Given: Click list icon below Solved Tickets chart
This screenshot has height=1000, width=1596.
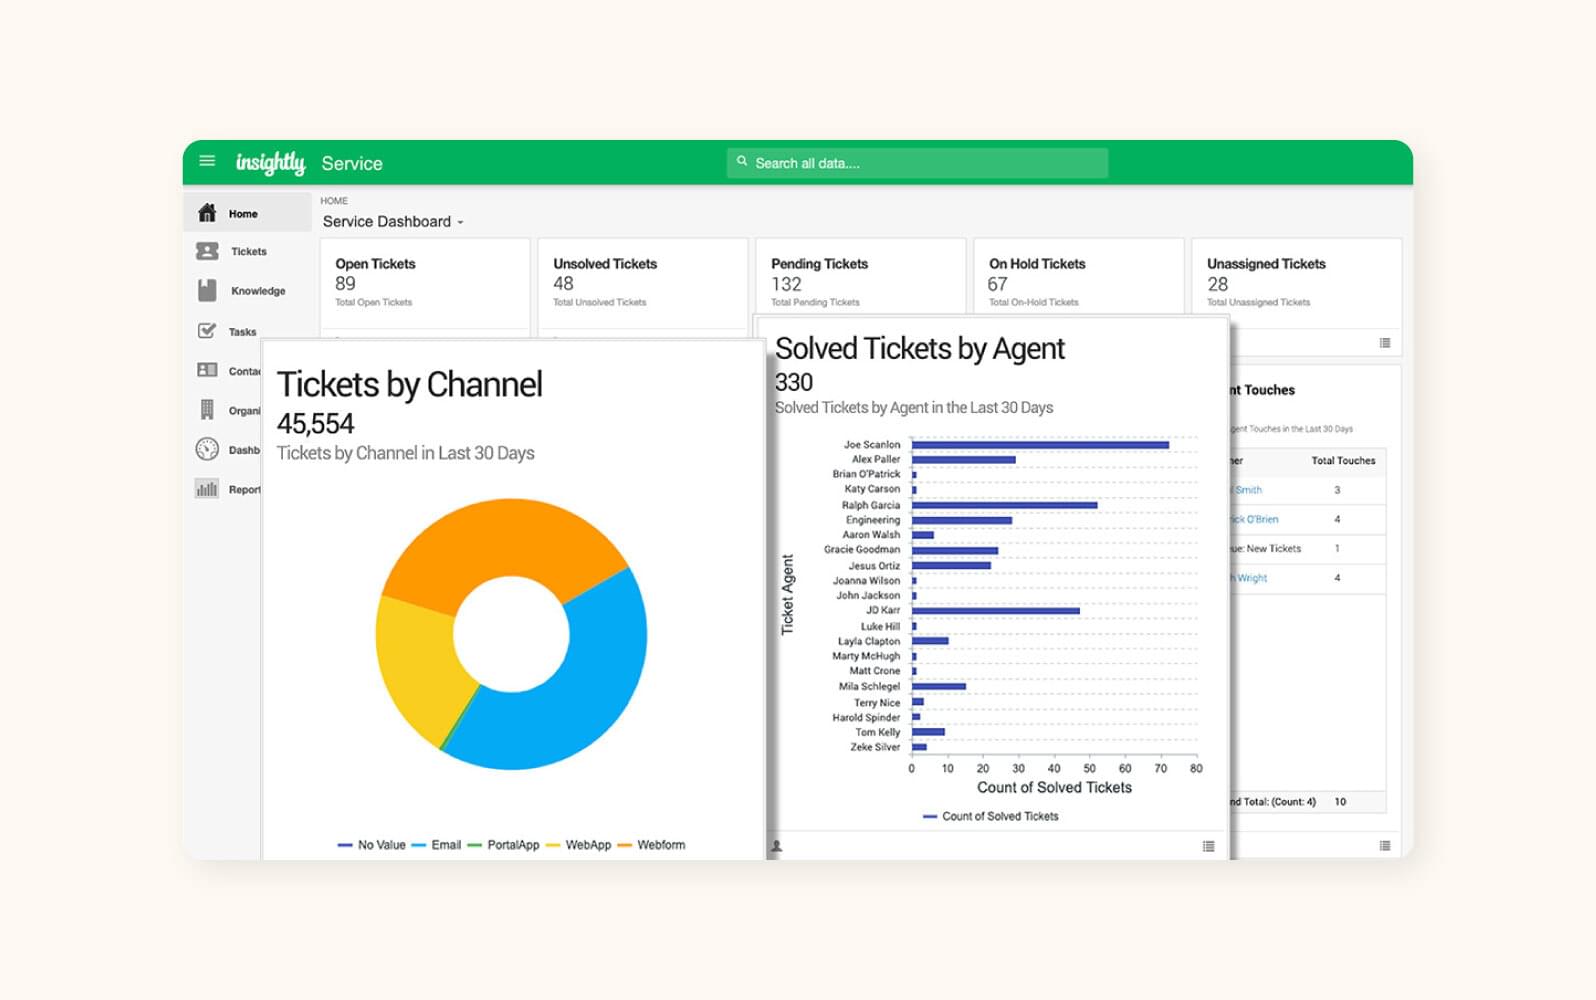Looking at the screenshot, I should pos(1208,846).
